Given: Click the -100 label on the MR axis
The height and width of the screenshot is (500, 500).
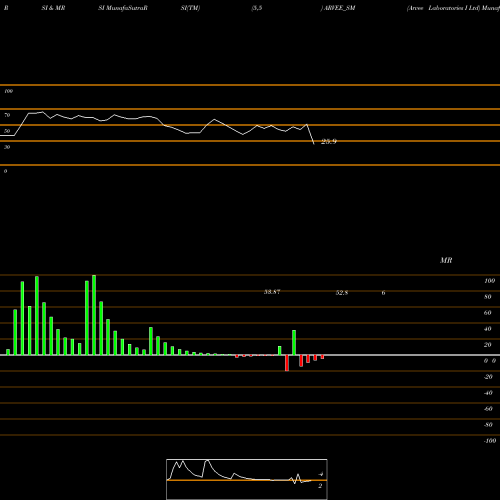Looking at the screenshot, I should [490, 441].
